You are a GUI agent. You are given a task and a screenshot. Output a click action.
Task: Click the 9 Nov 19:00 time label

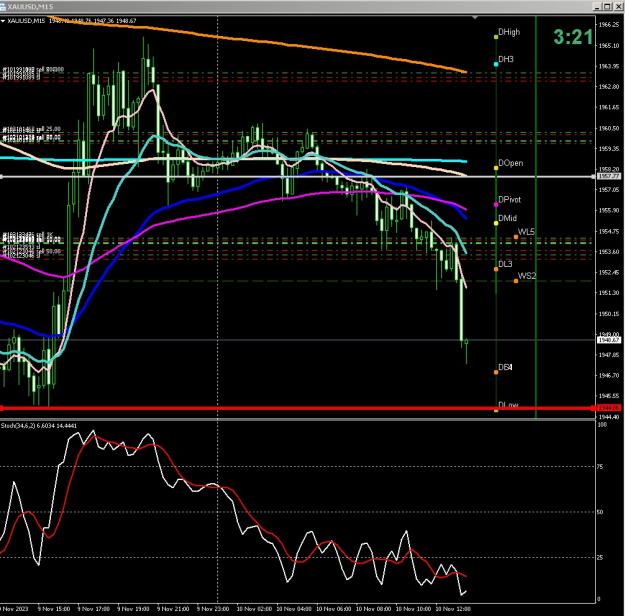tap(134, 609)
